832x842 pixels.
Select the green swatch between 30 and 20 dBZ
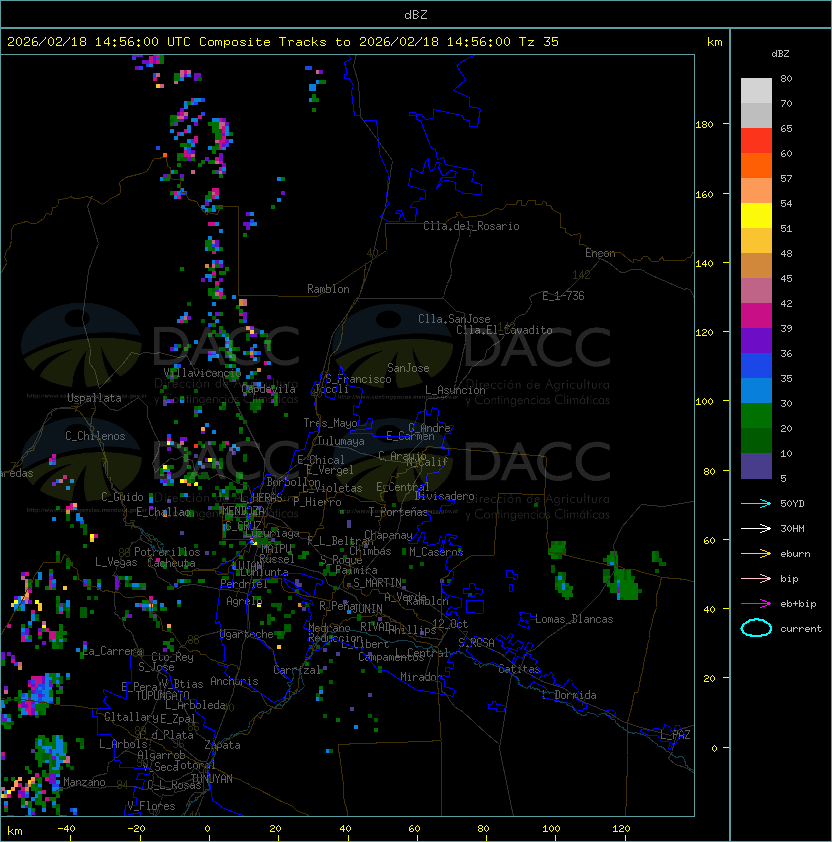756,416
